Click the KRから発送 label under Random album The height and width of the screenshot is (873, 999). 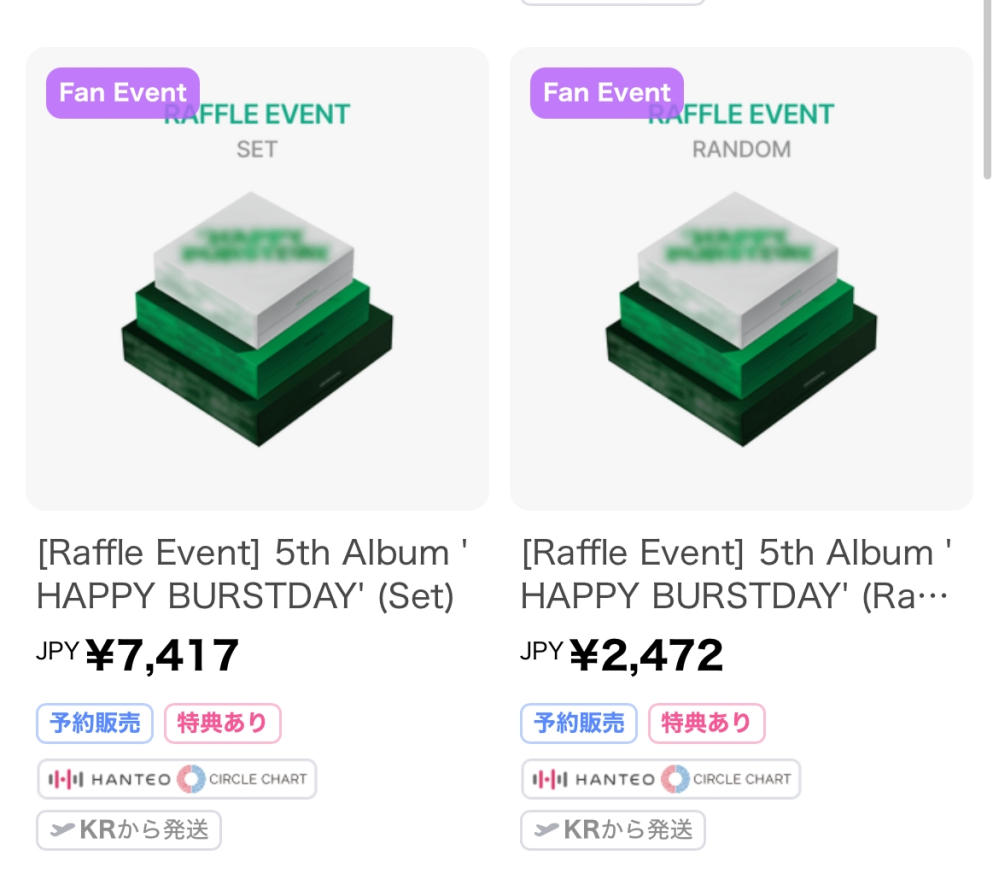[x=628, y=830]
